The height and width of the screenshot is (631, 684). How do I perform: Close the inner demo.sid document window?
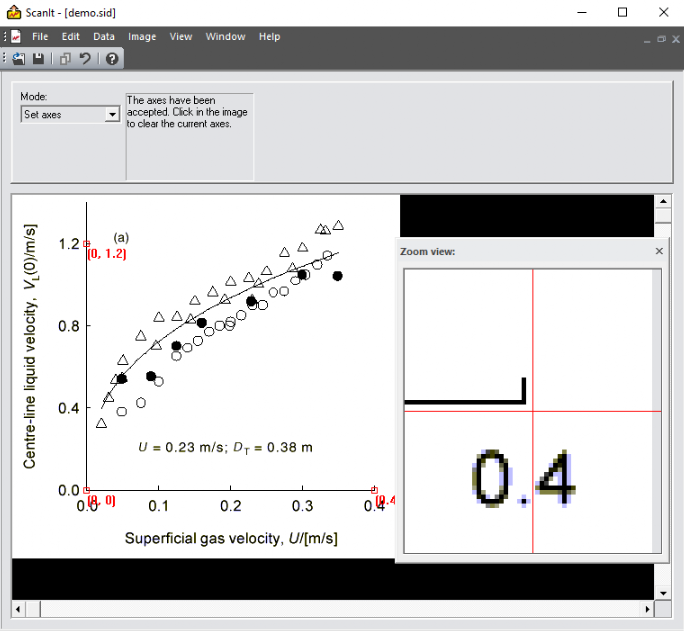[676, 39]
